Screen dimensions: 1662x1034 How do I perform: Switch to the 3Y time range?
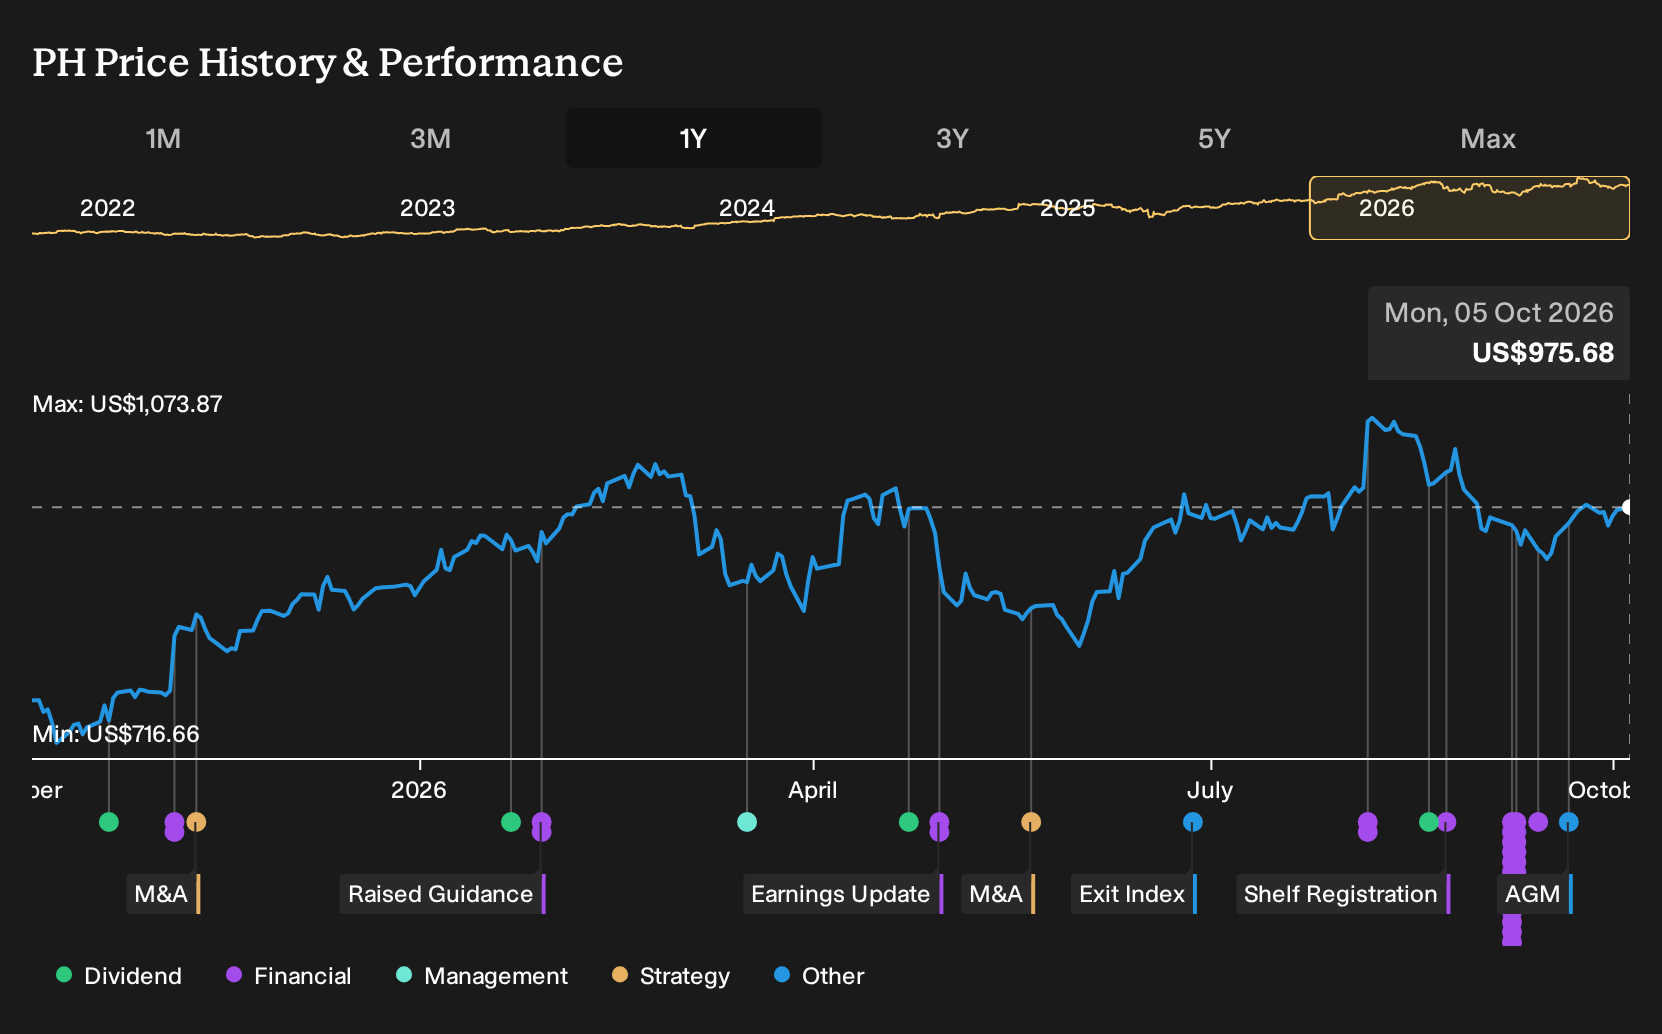pos(952,138)
